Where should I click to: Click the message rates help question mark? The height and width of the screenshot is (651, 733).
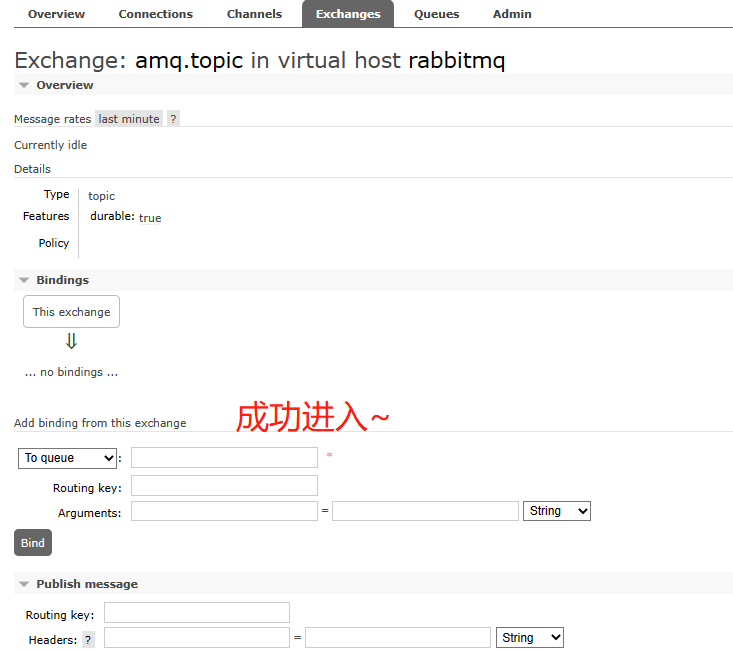pos(173,119)
